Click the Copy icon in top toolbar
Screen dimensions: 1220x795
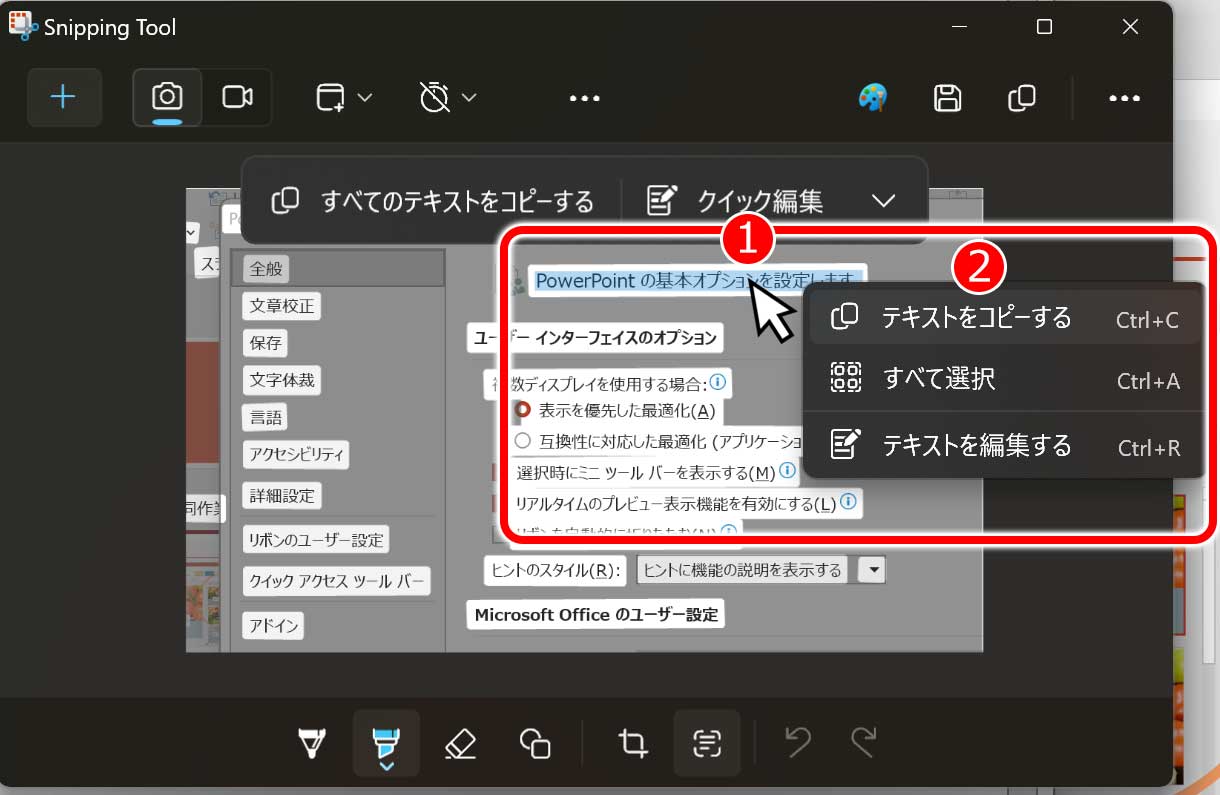pos(1021,97)
